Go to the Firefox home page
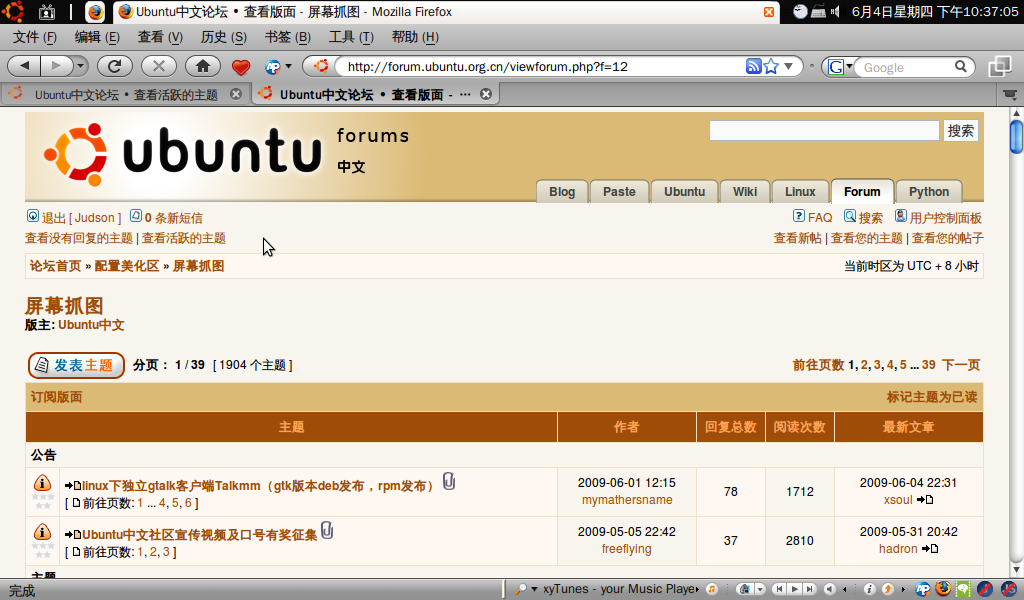The image size is (1024, 600). (202, 66)
